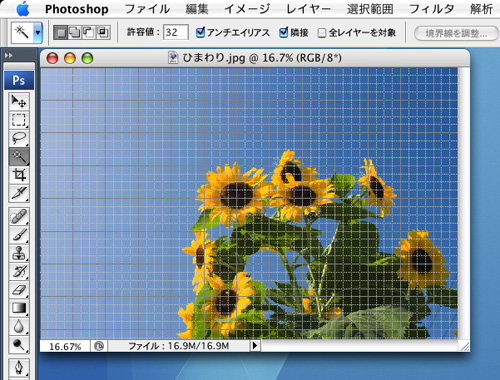This screenshot has height=380, width=500.
Task: Uncheck the 隣接 checkbox
Action: (284, 32)
